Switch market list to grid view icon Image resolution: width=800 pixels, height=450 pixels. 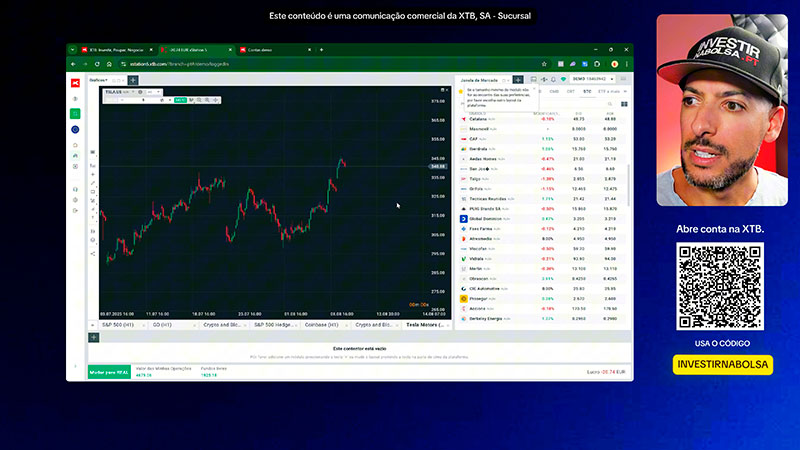(624, 104)
